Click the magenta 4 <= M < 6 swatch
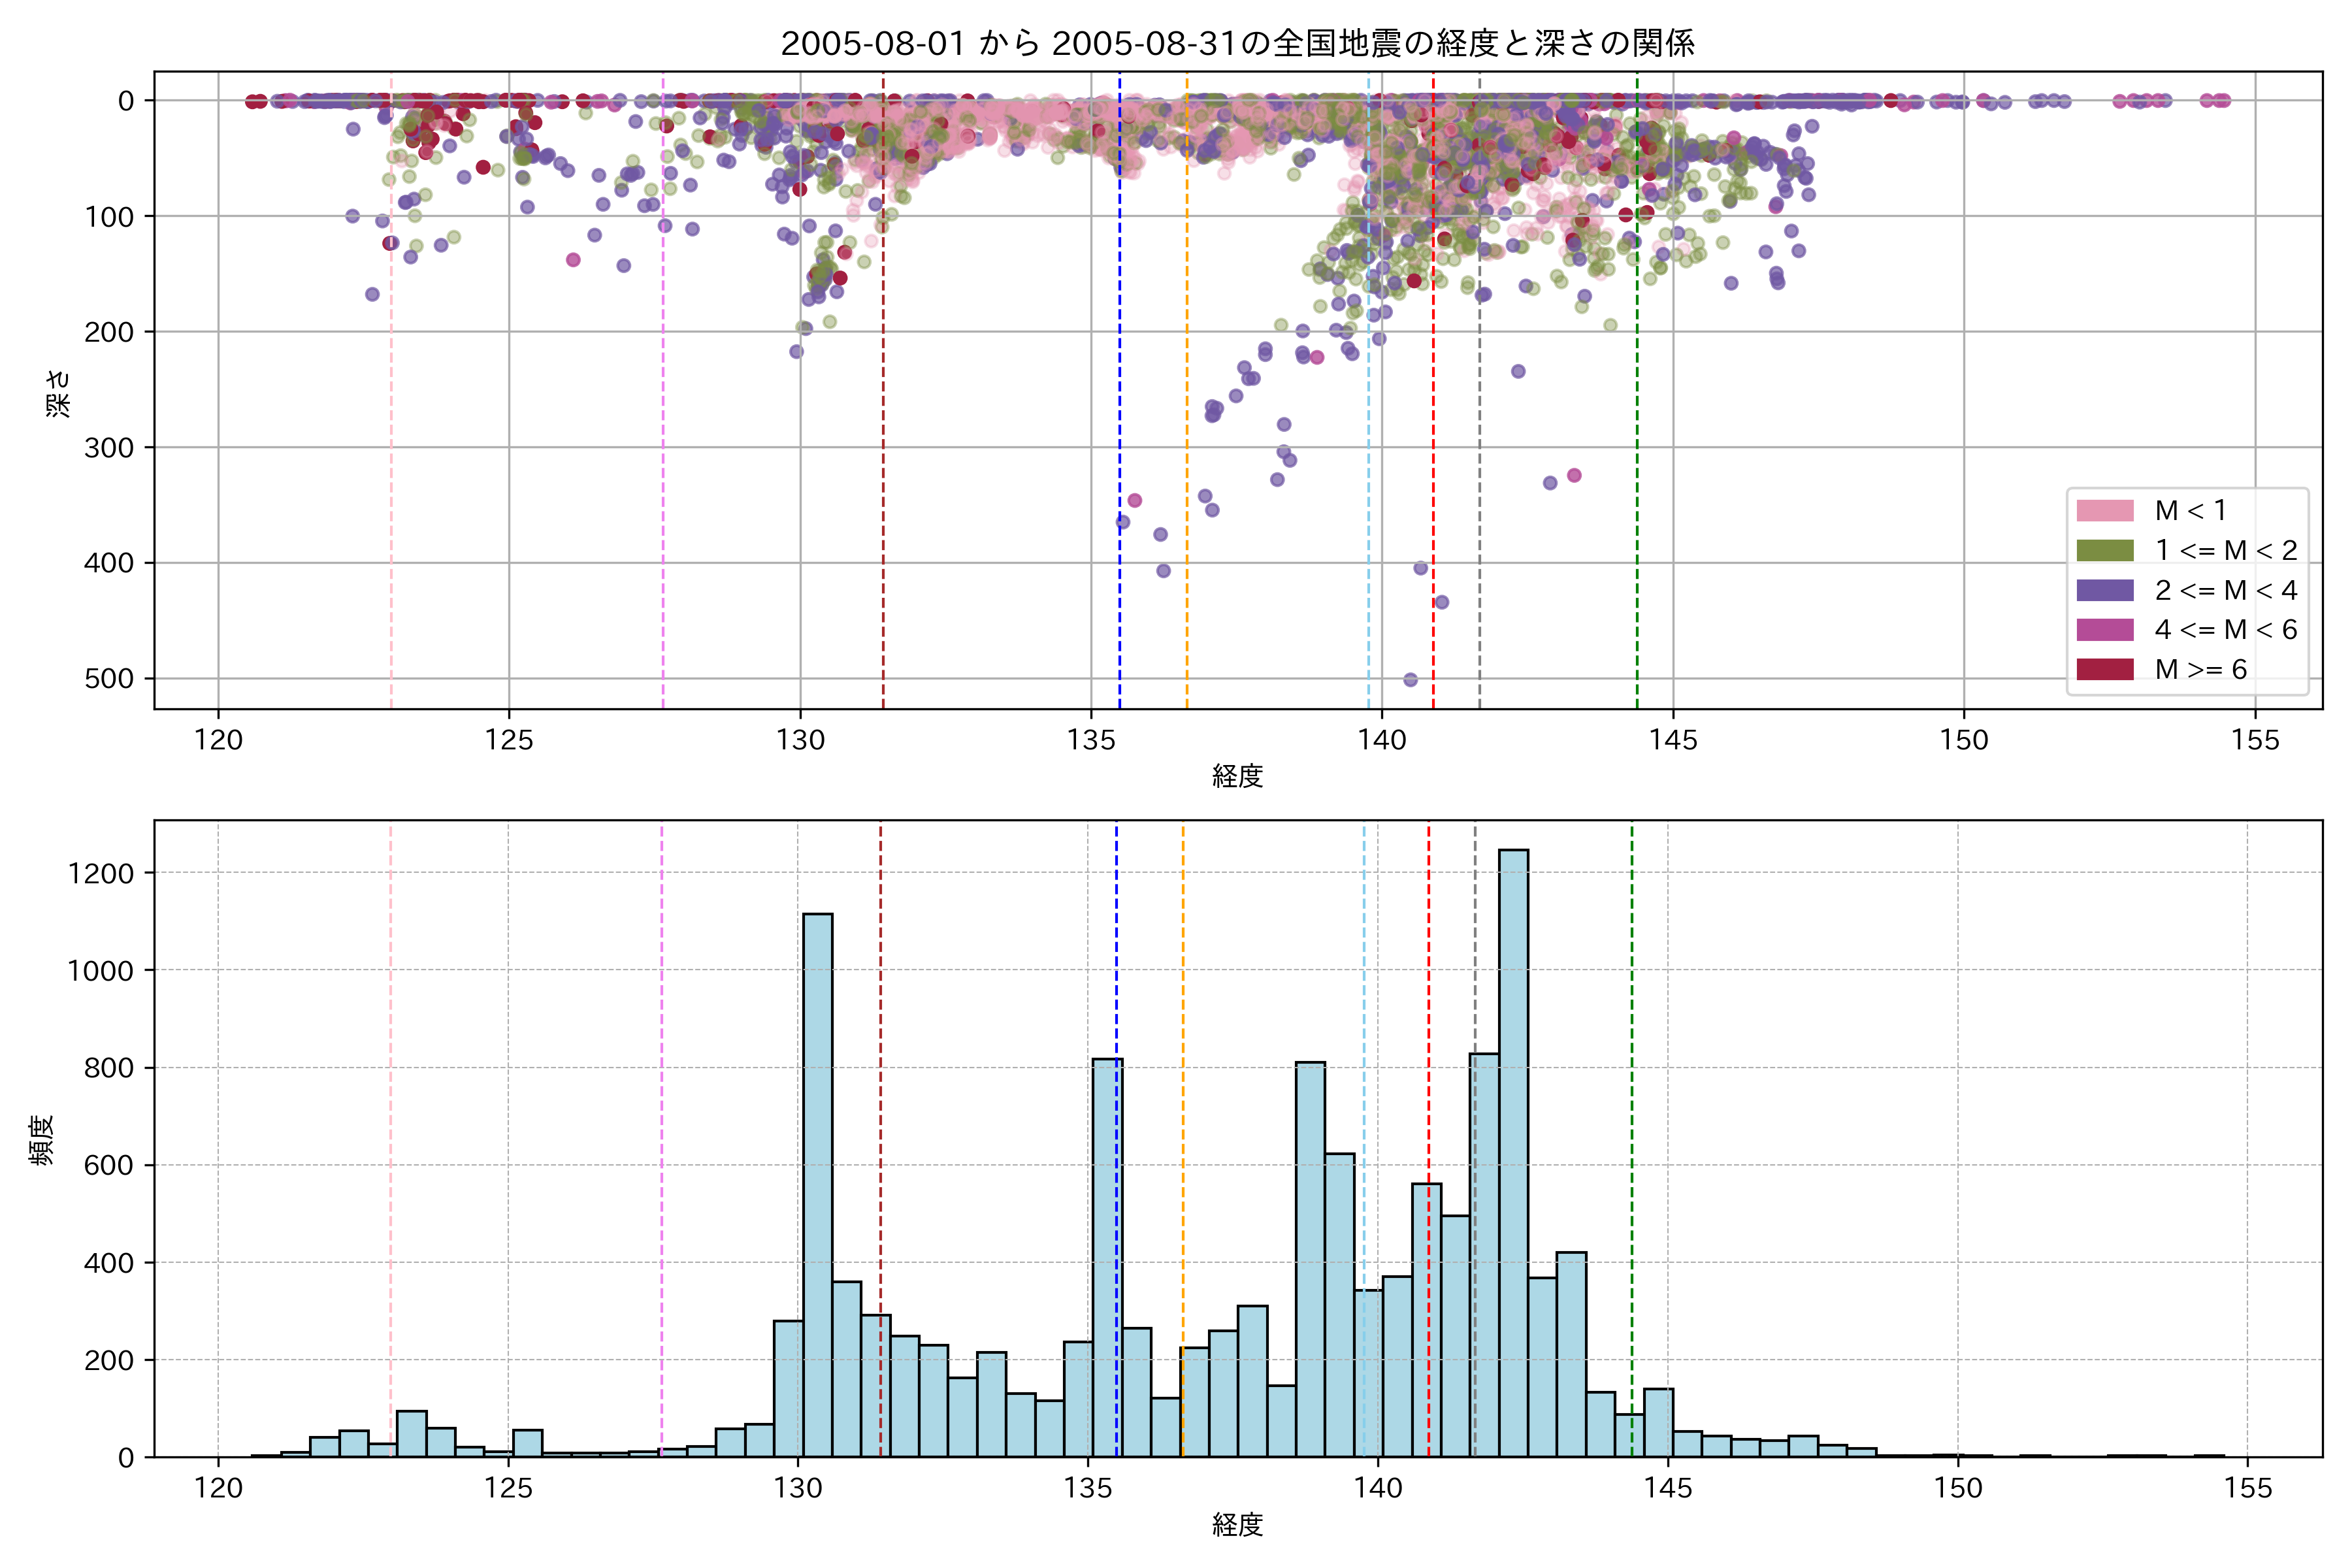The image size is (2352, 1568). tap(2104, 629)
